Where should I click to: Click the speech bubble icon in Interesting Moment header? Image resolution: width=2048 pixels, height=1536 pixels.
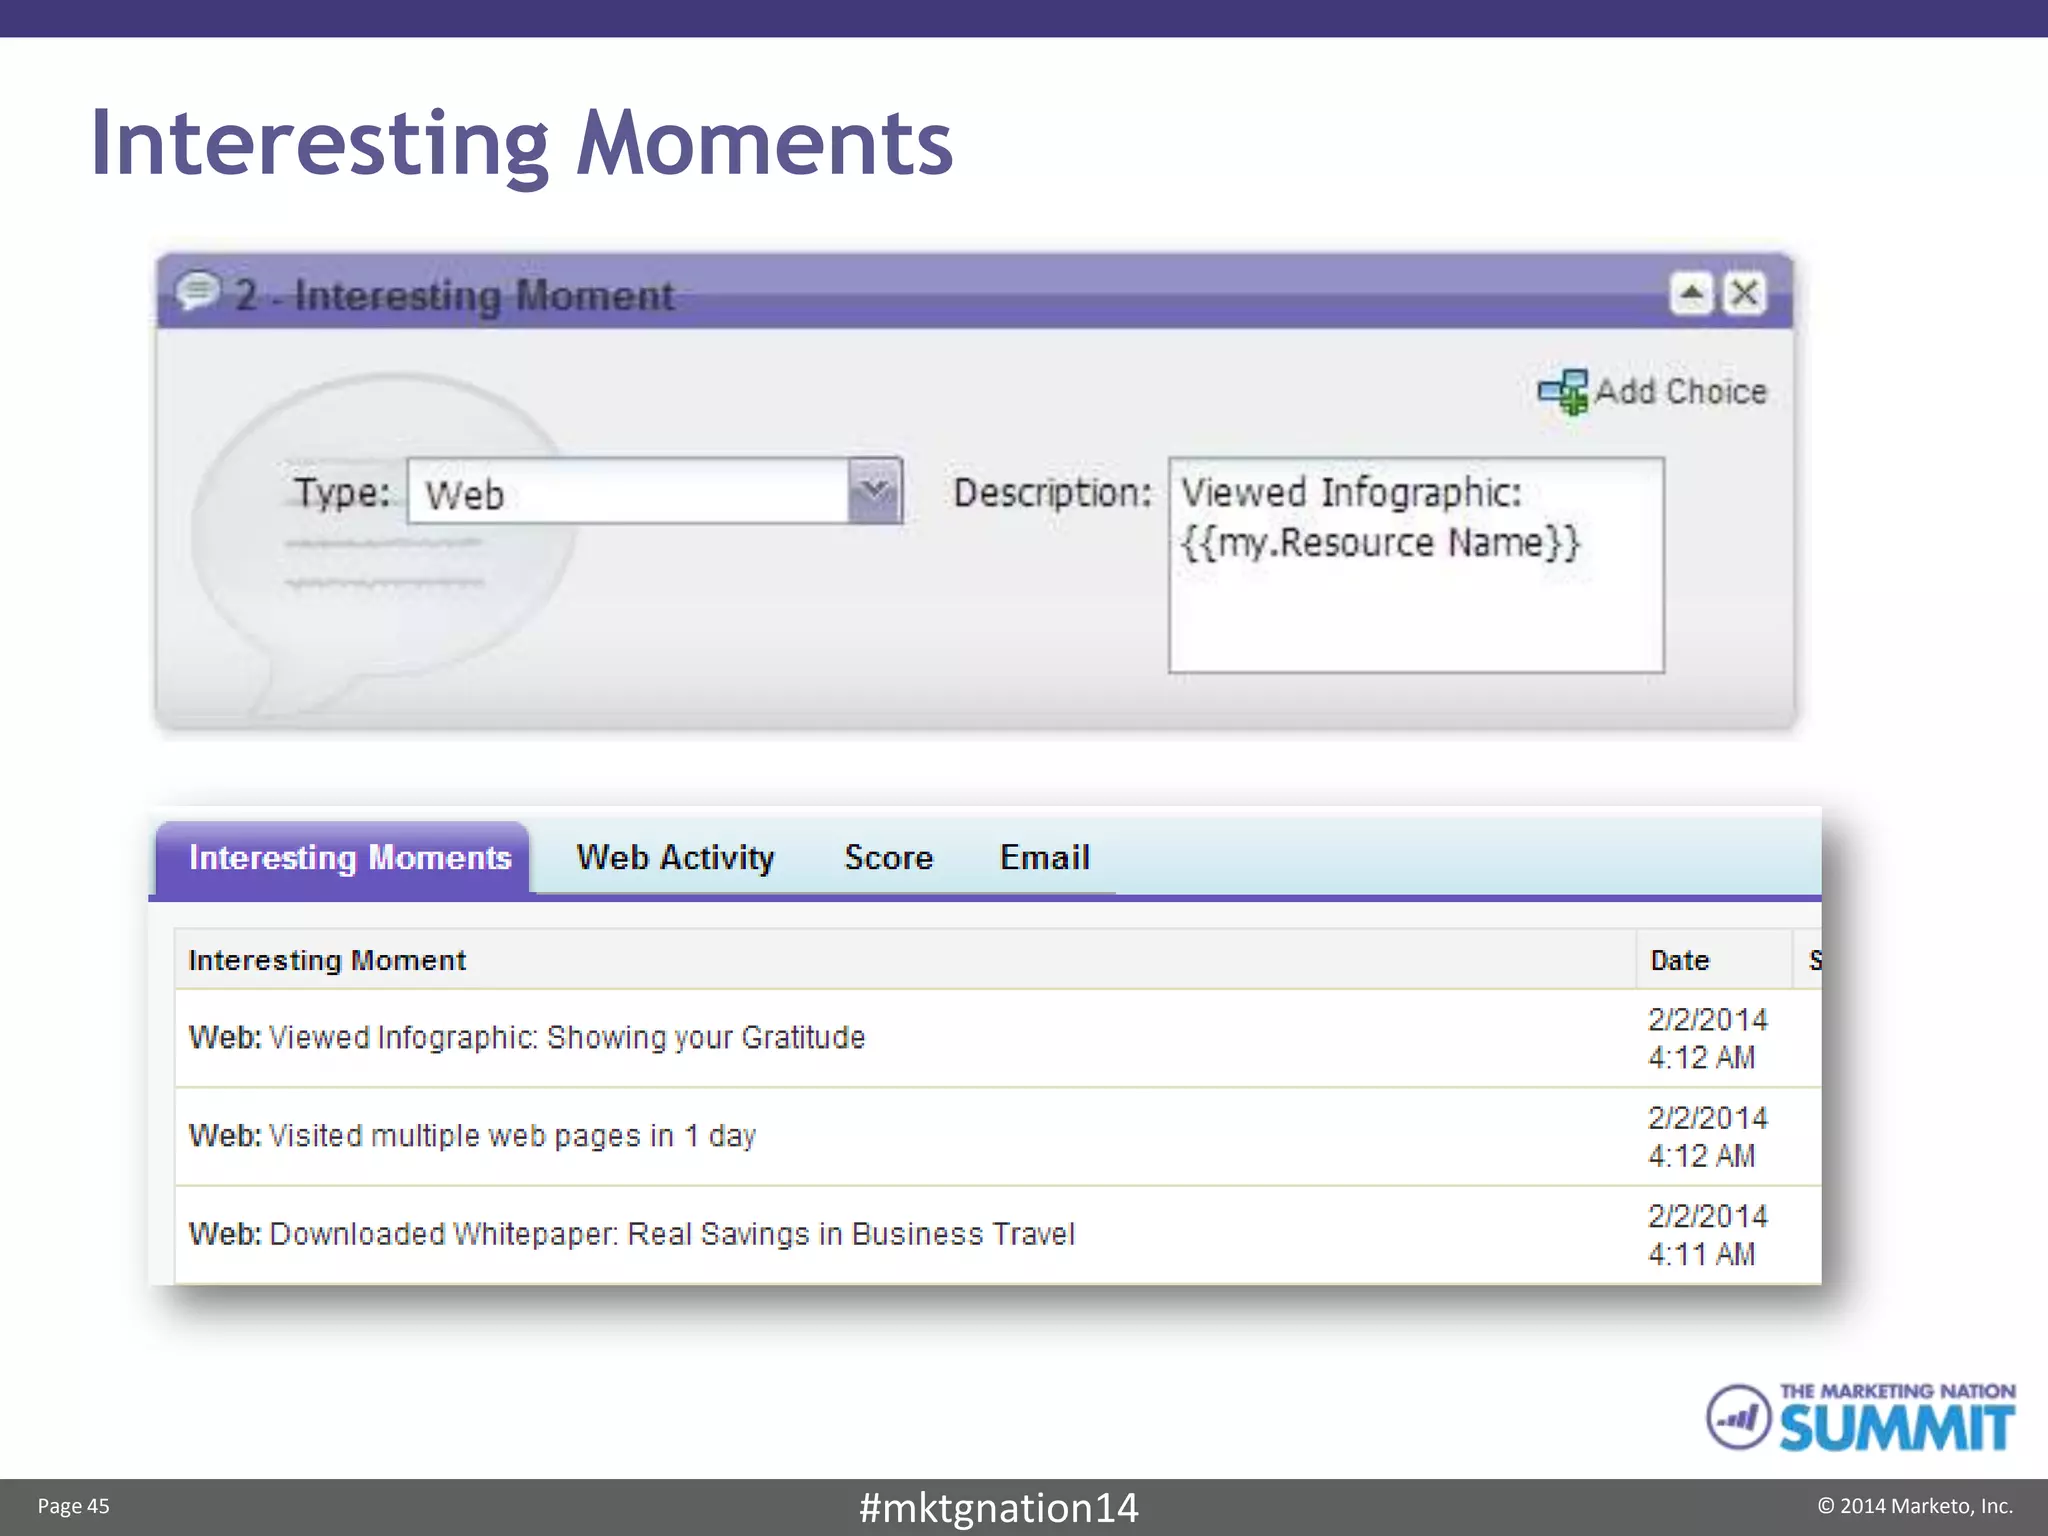[x=197, y=291]
